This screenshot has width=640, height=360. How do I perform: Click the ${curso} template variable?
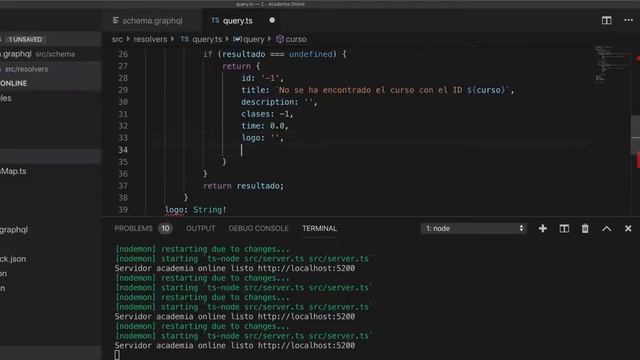coord(487,90)
